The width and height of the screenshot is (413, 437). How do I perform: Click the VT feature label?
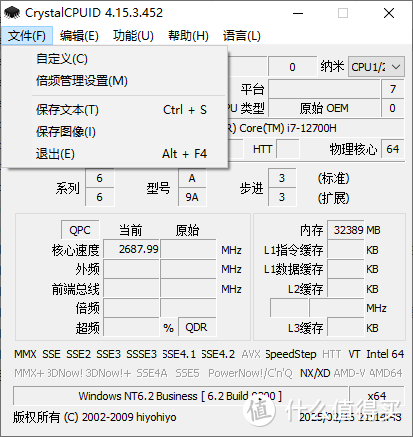354,354
